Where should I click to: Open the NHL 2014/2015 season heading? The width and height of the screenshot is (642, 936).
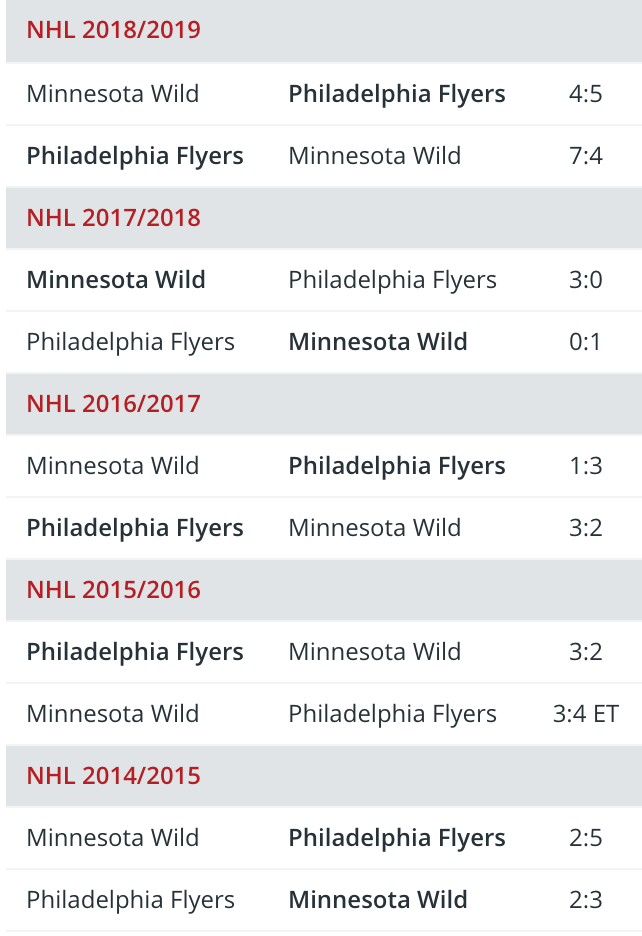[x=113, y=775]
